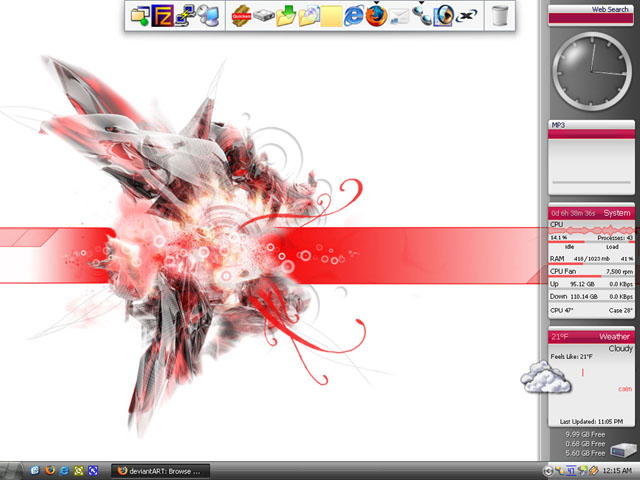
Task: Click the "Cloudy" weather condition text
Action: 620,349
